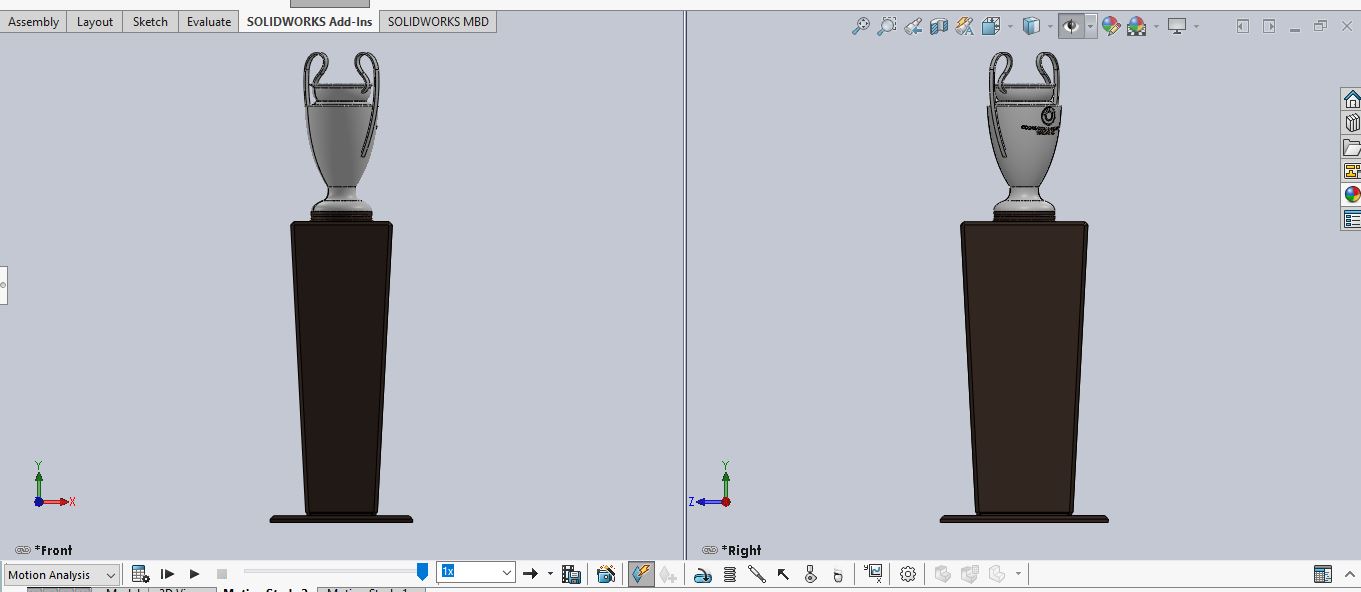
Task: Switch to the Assembly tab
Action: [34, 21]
